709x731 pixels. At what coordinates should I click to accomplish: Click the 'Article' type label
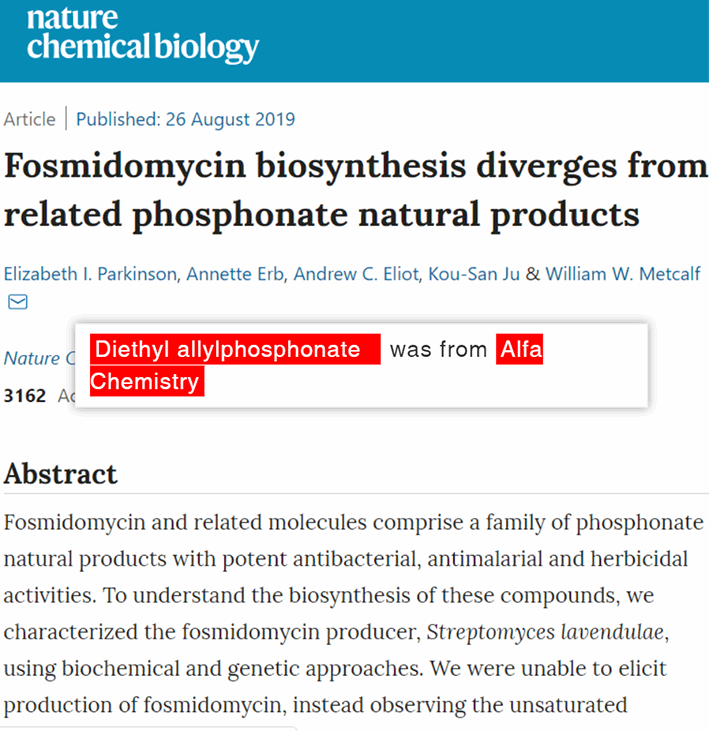tap(30, 119)
